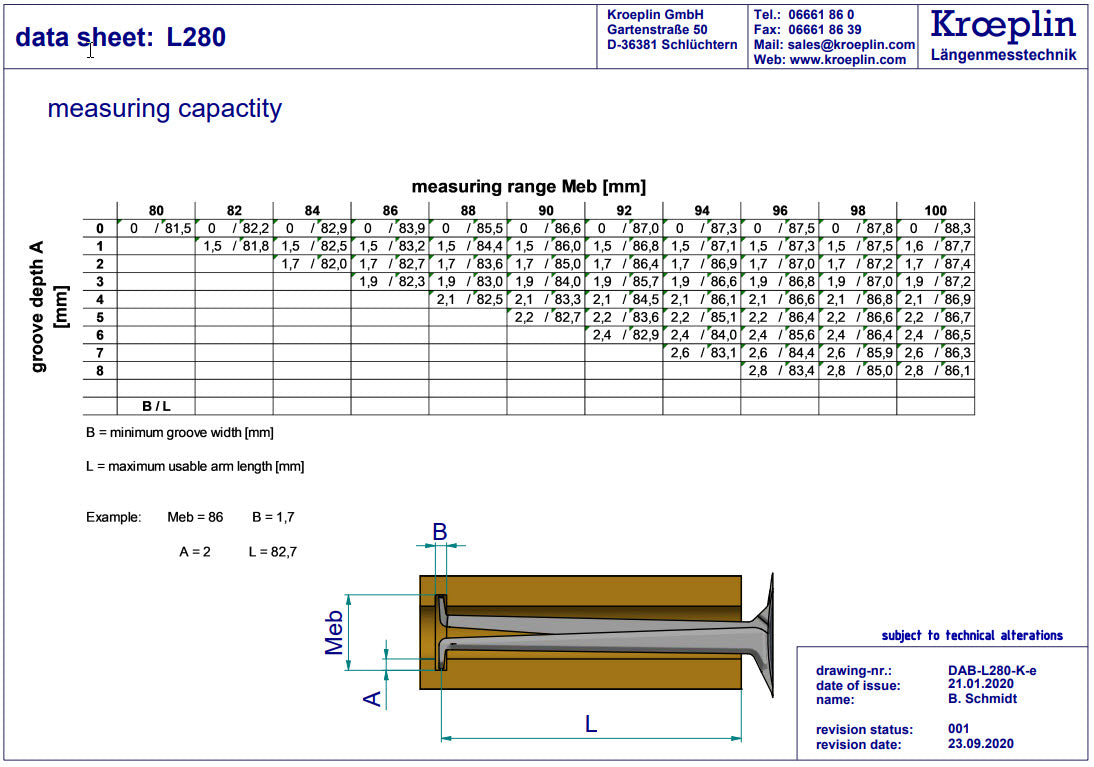This screenshot has width=1094, height=767.
Task: Click the table cell '0 / 81,5'
Action: tap(156, 229)
